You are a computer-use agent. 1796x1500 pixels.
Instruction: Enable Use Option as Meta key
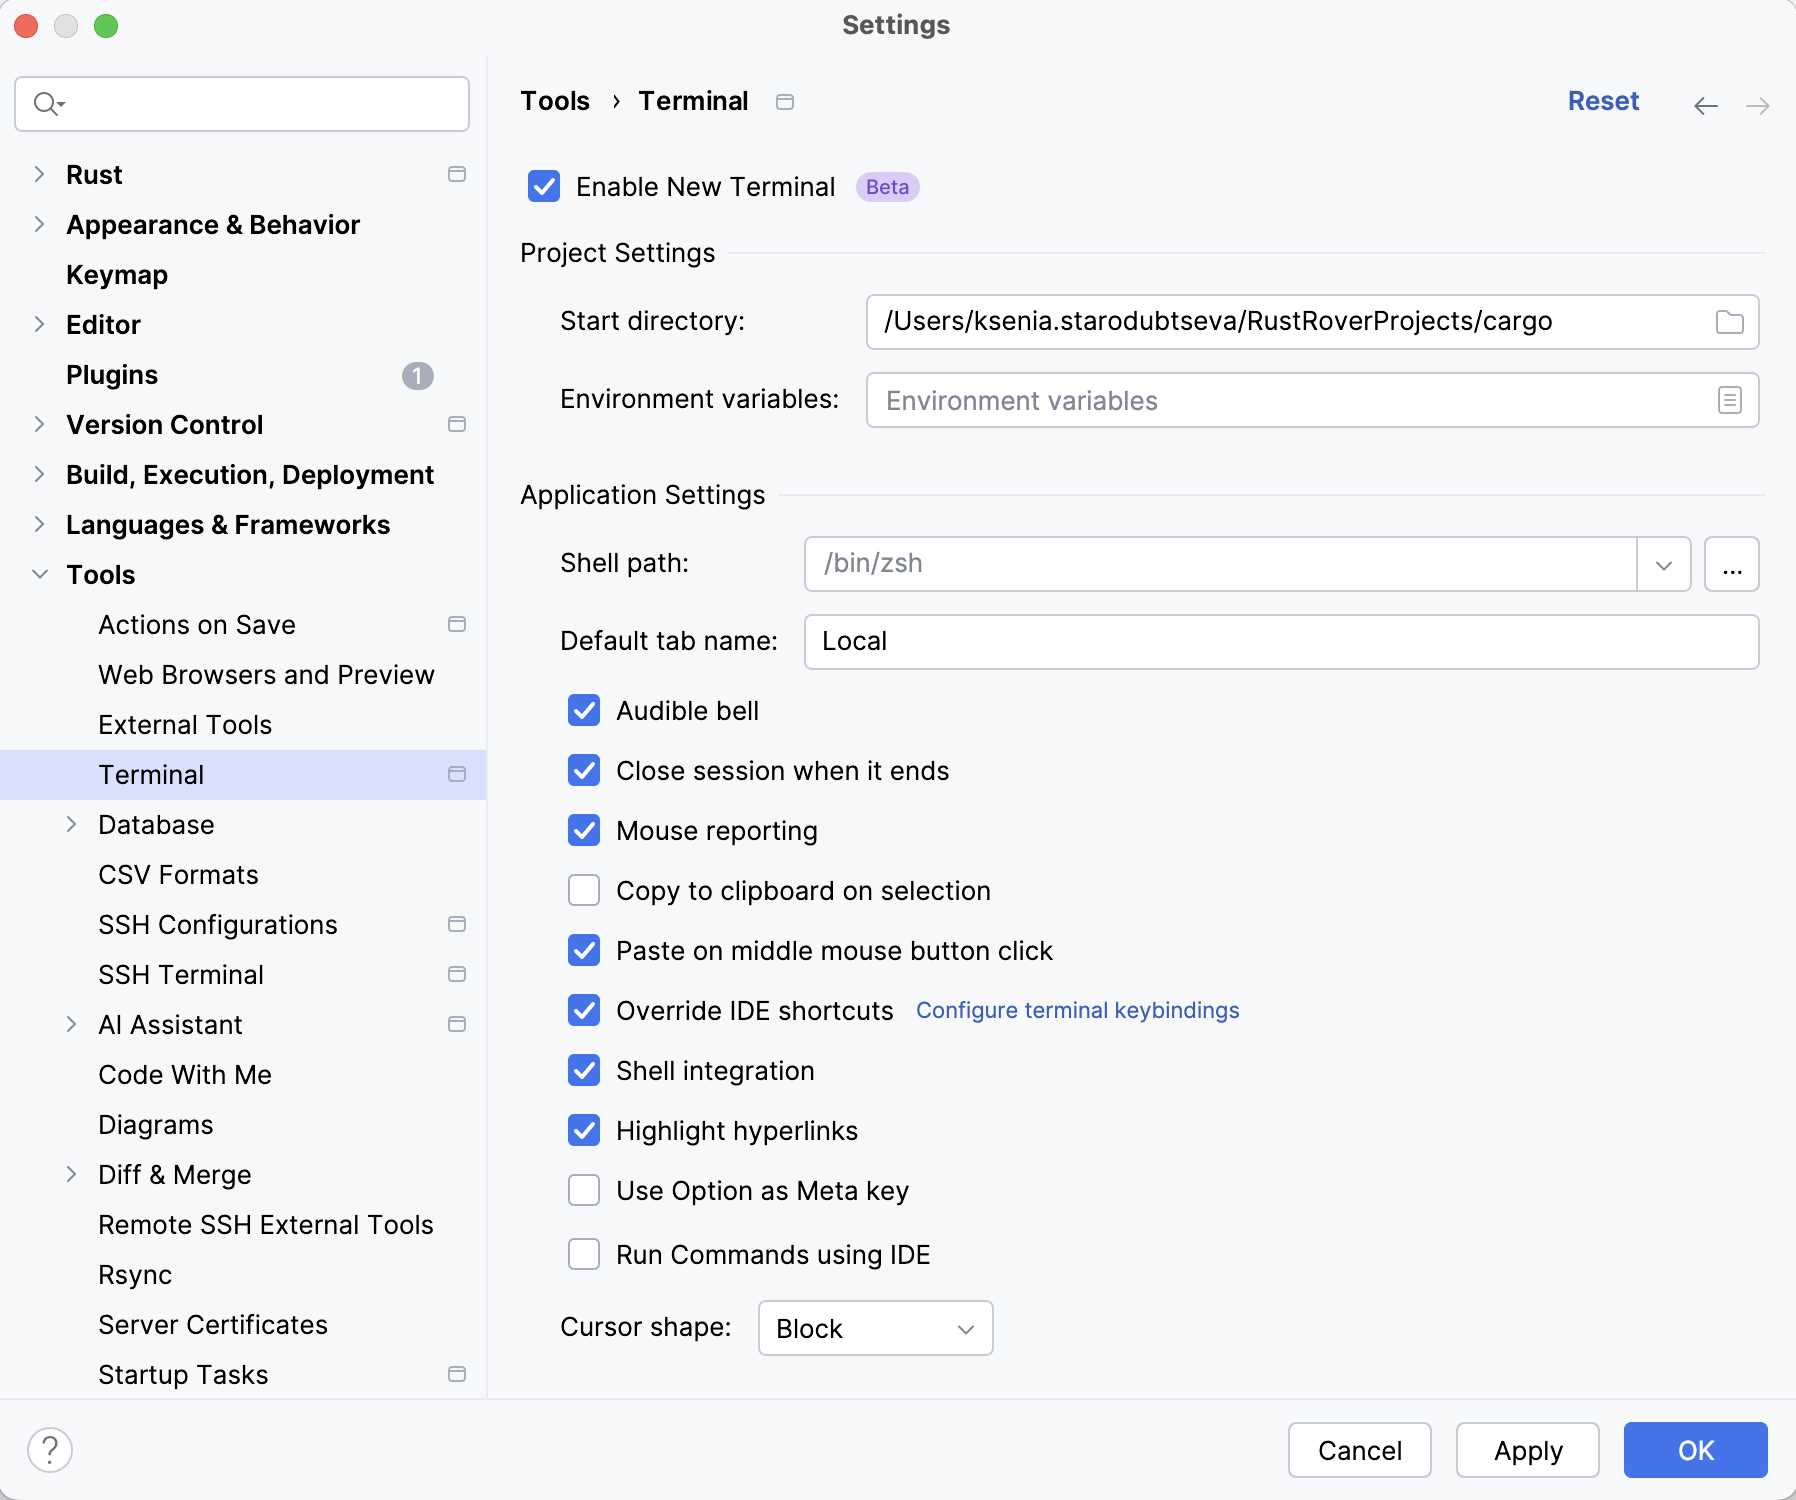(584, 1190)
